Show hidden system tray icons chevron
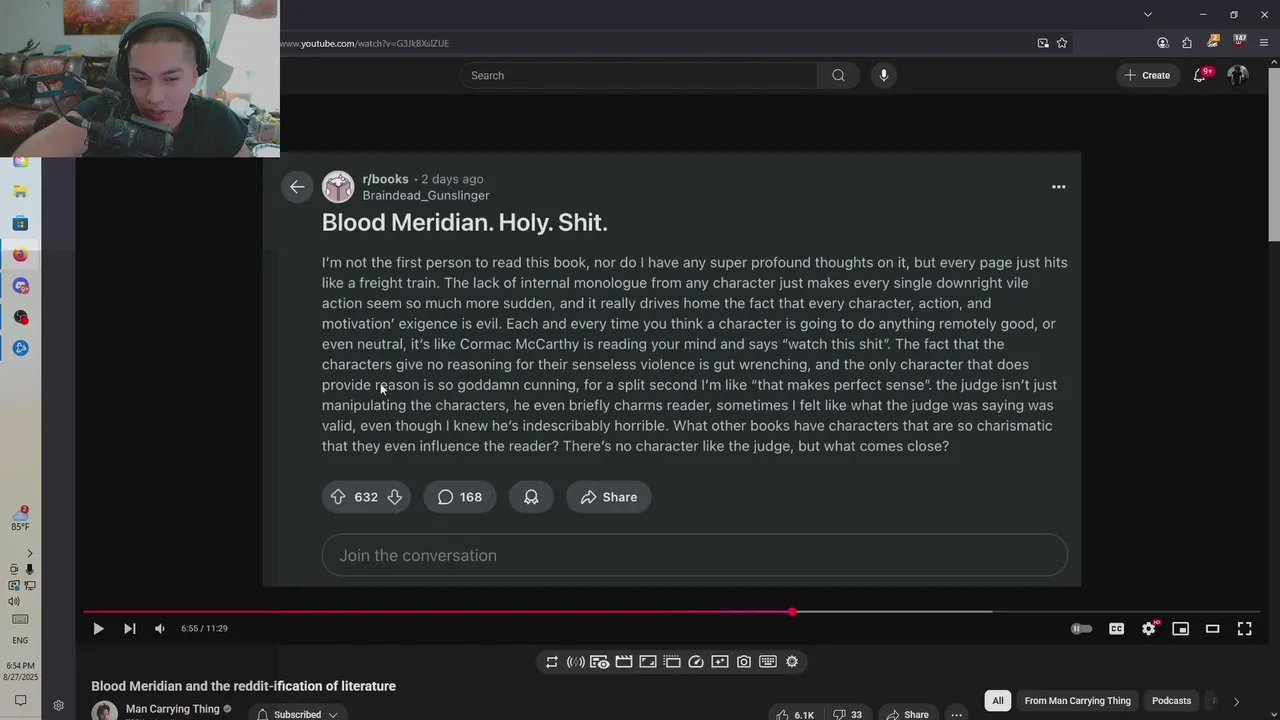The height and width of the screenshot is (720, 1280). click(29, 553)
